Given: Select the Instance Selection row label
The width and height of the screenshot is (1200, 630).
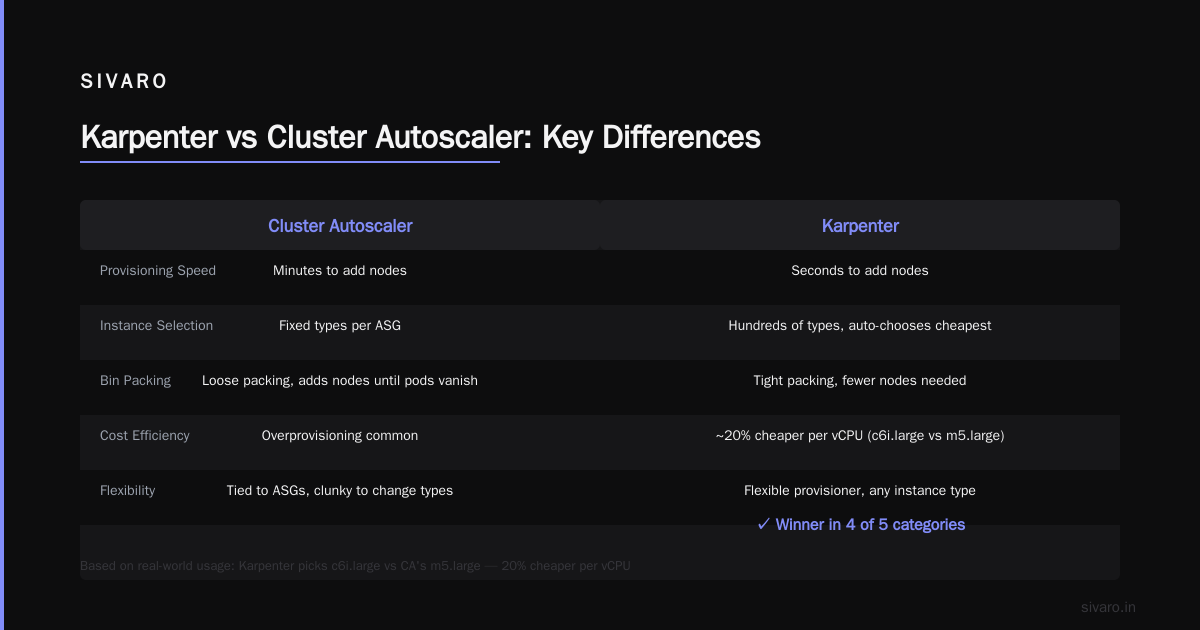Looking at the screenshot, I should 156,326.
